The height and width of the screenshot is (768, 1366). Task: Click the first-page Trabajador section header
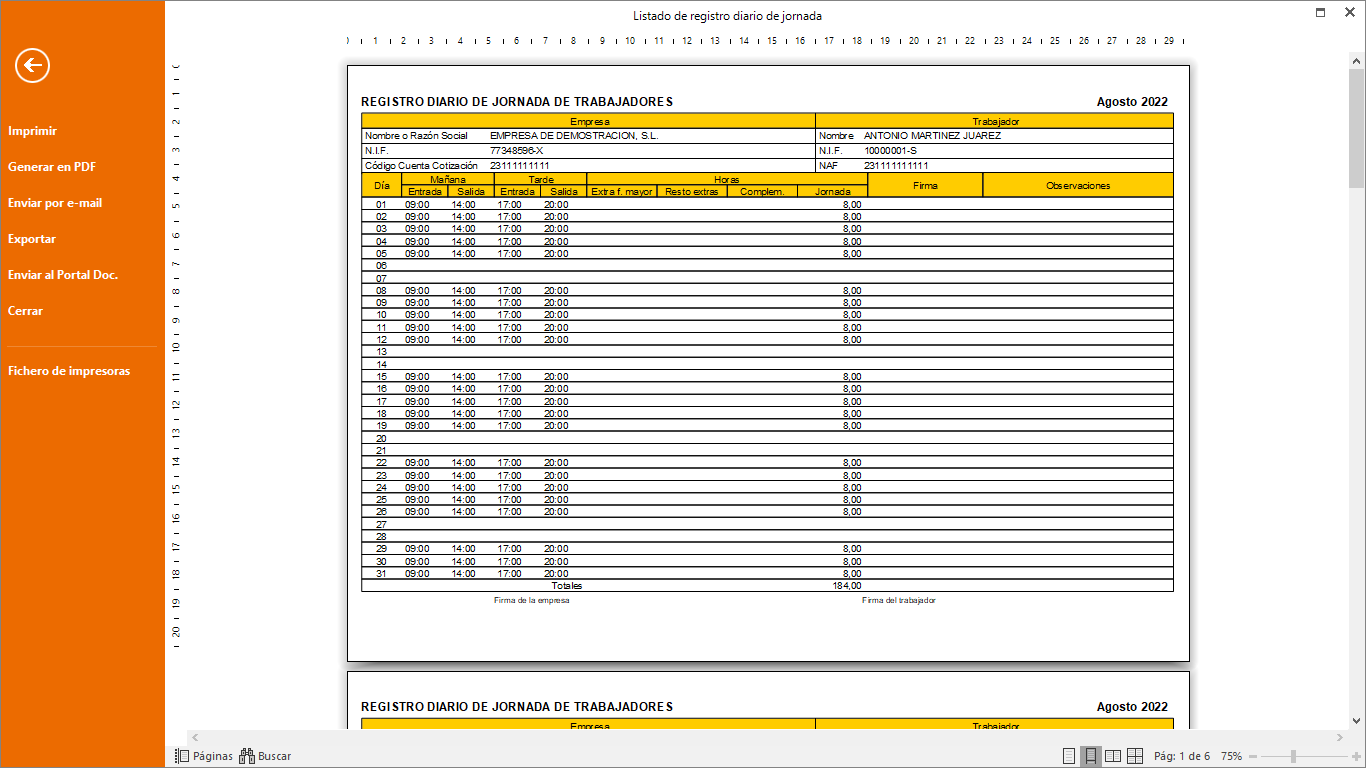tap(995, 121)
